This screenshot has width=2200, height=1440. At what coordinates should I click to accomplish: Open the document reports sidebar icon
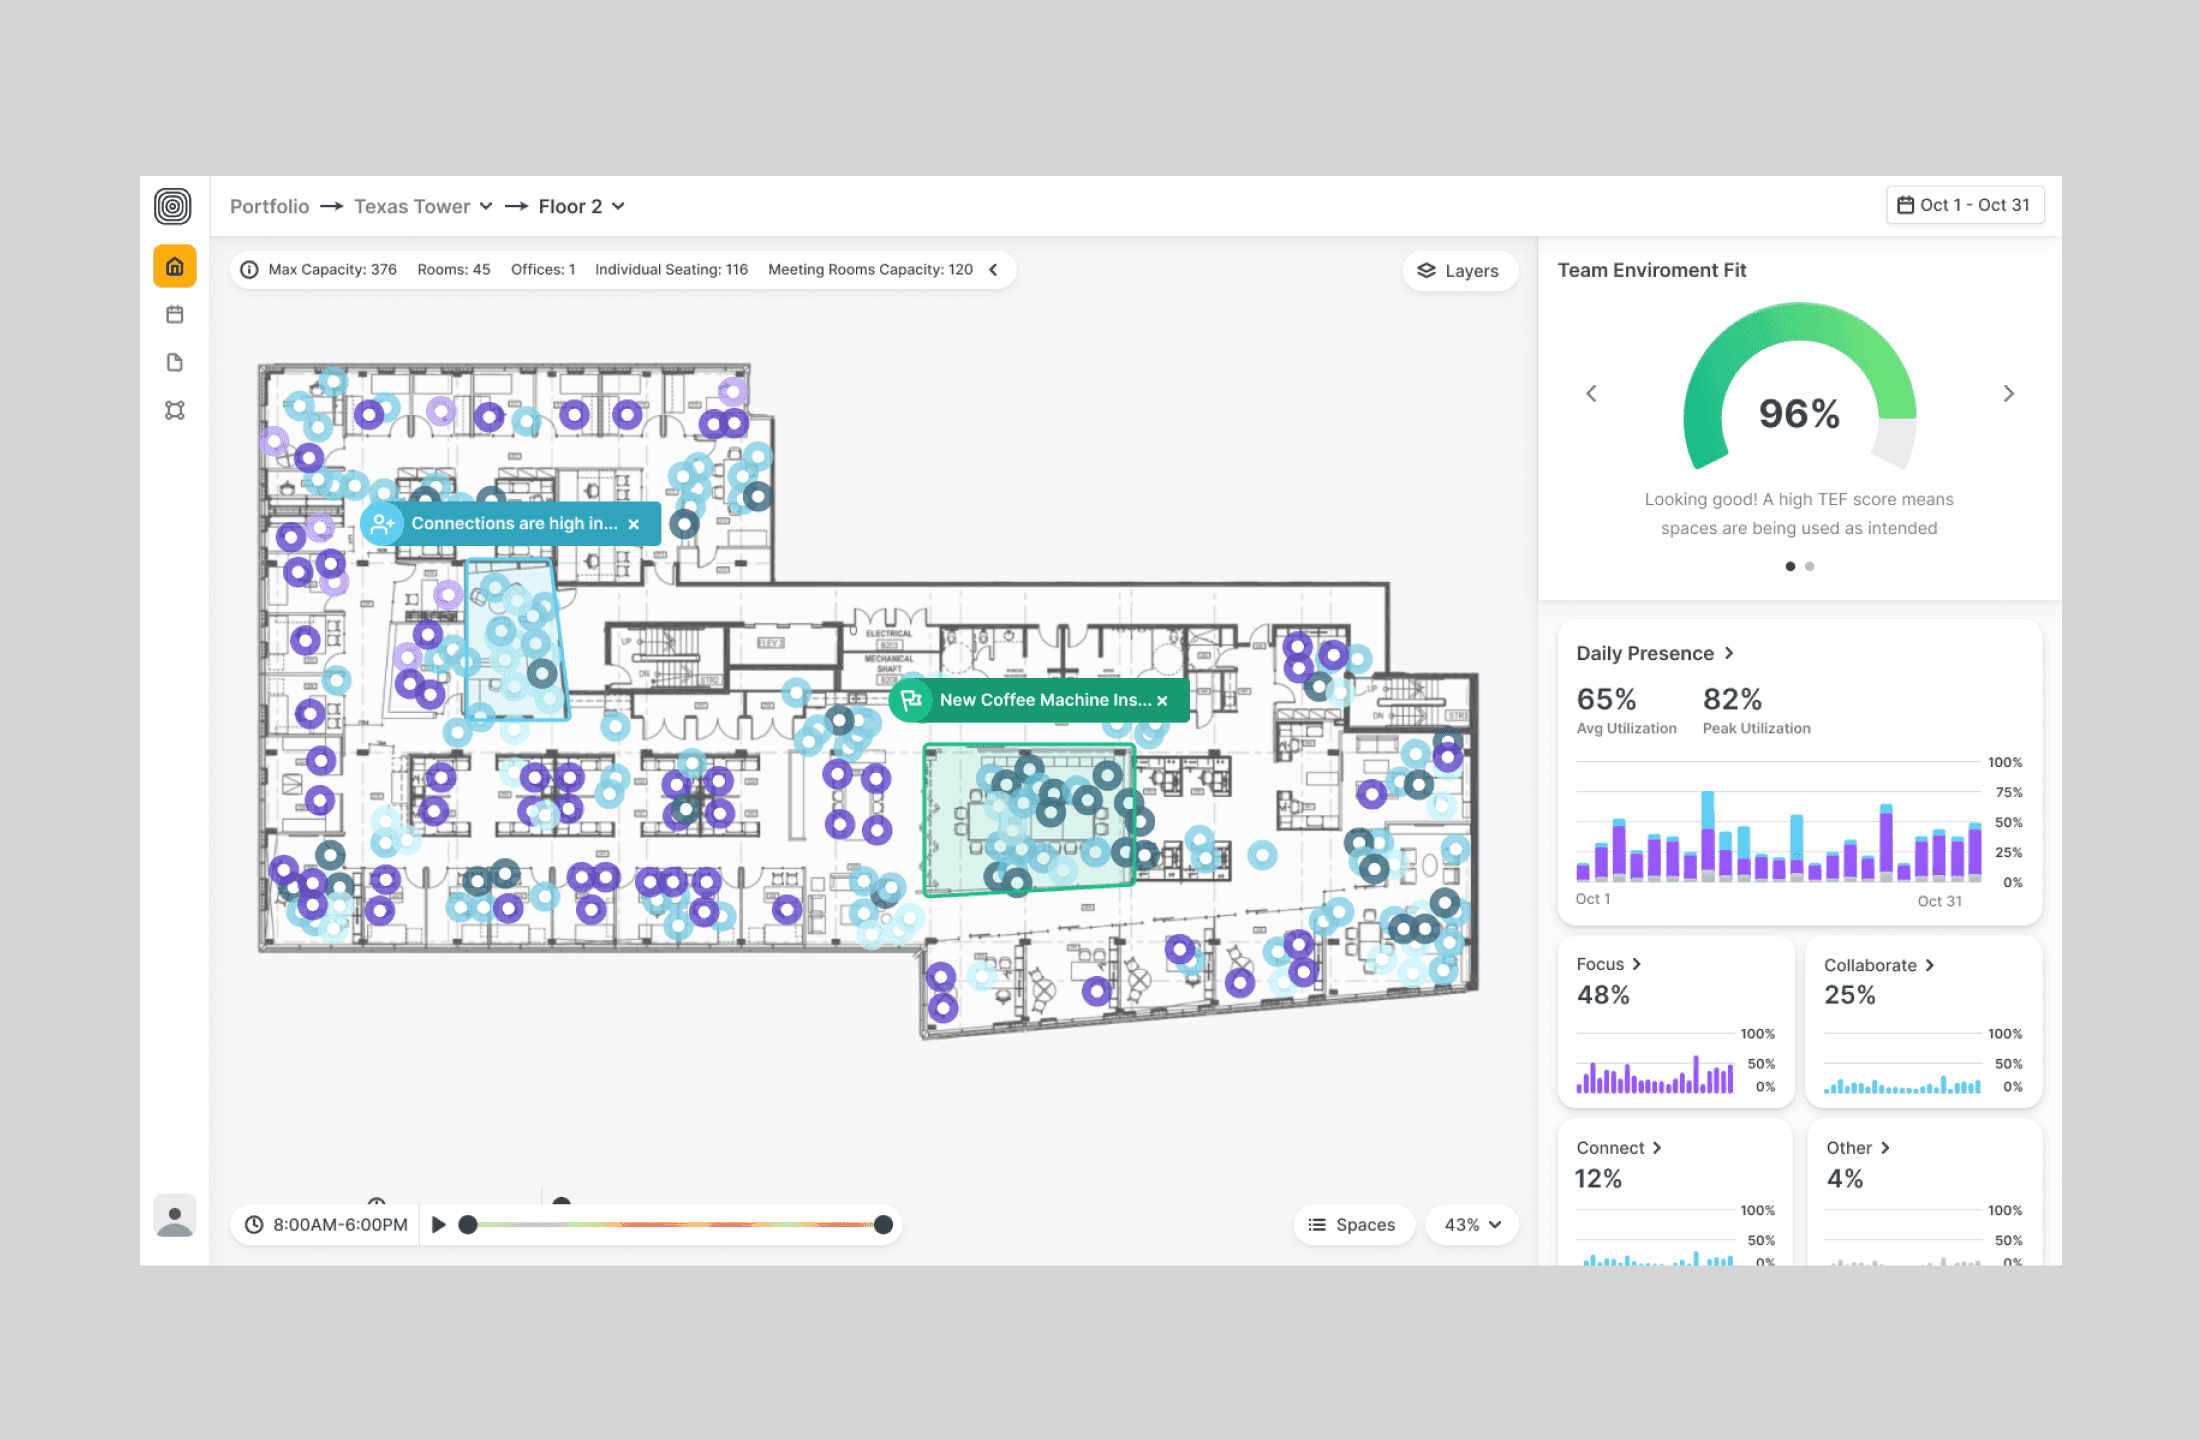(x=174, y=362)
